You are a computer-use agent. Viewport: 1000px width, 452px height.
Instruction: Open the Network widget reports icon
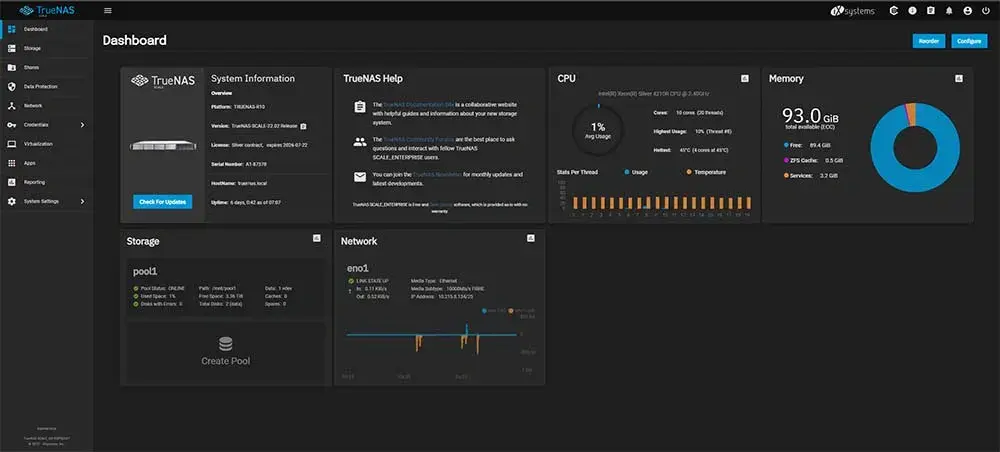tap(531, 238)
